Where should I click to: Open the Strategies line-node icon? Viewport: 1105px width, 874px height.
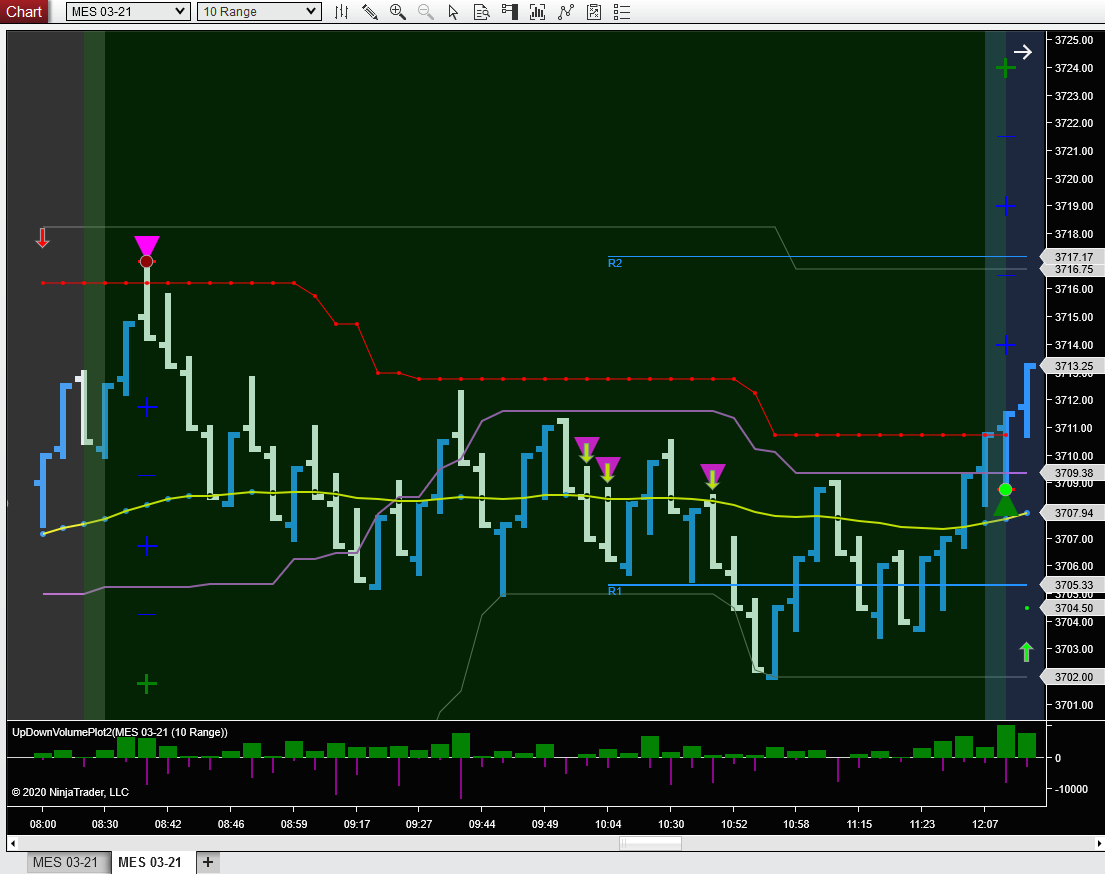point(566,12)
